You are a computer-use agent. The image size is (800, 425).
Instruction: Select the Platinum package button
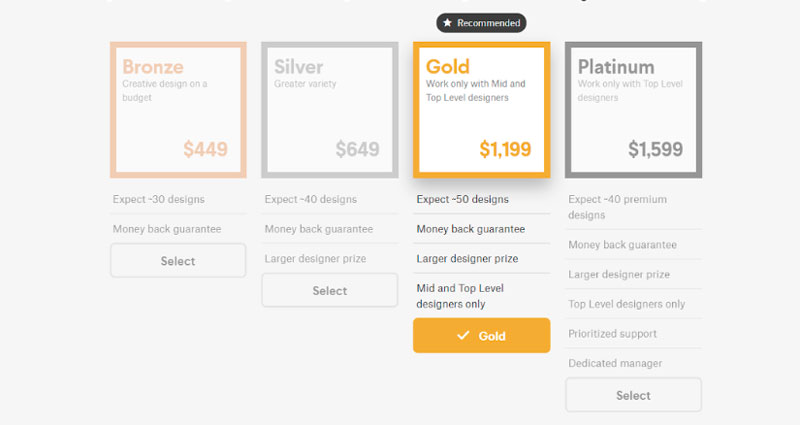pos(633,395)
